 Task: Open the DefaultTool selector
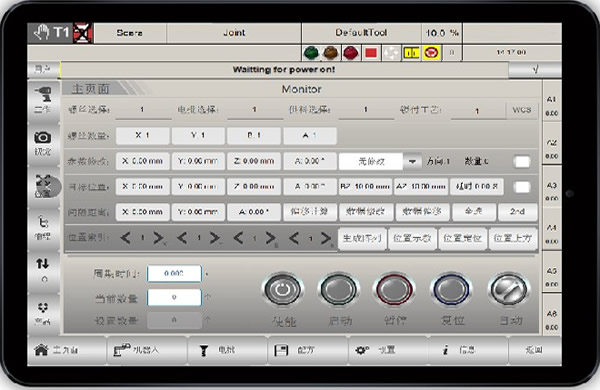(x=362, y=33)
